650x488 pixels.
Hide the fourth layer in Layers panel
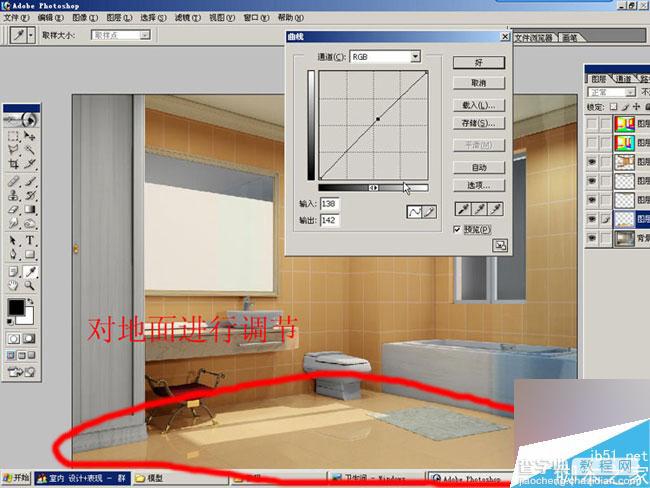592,181
